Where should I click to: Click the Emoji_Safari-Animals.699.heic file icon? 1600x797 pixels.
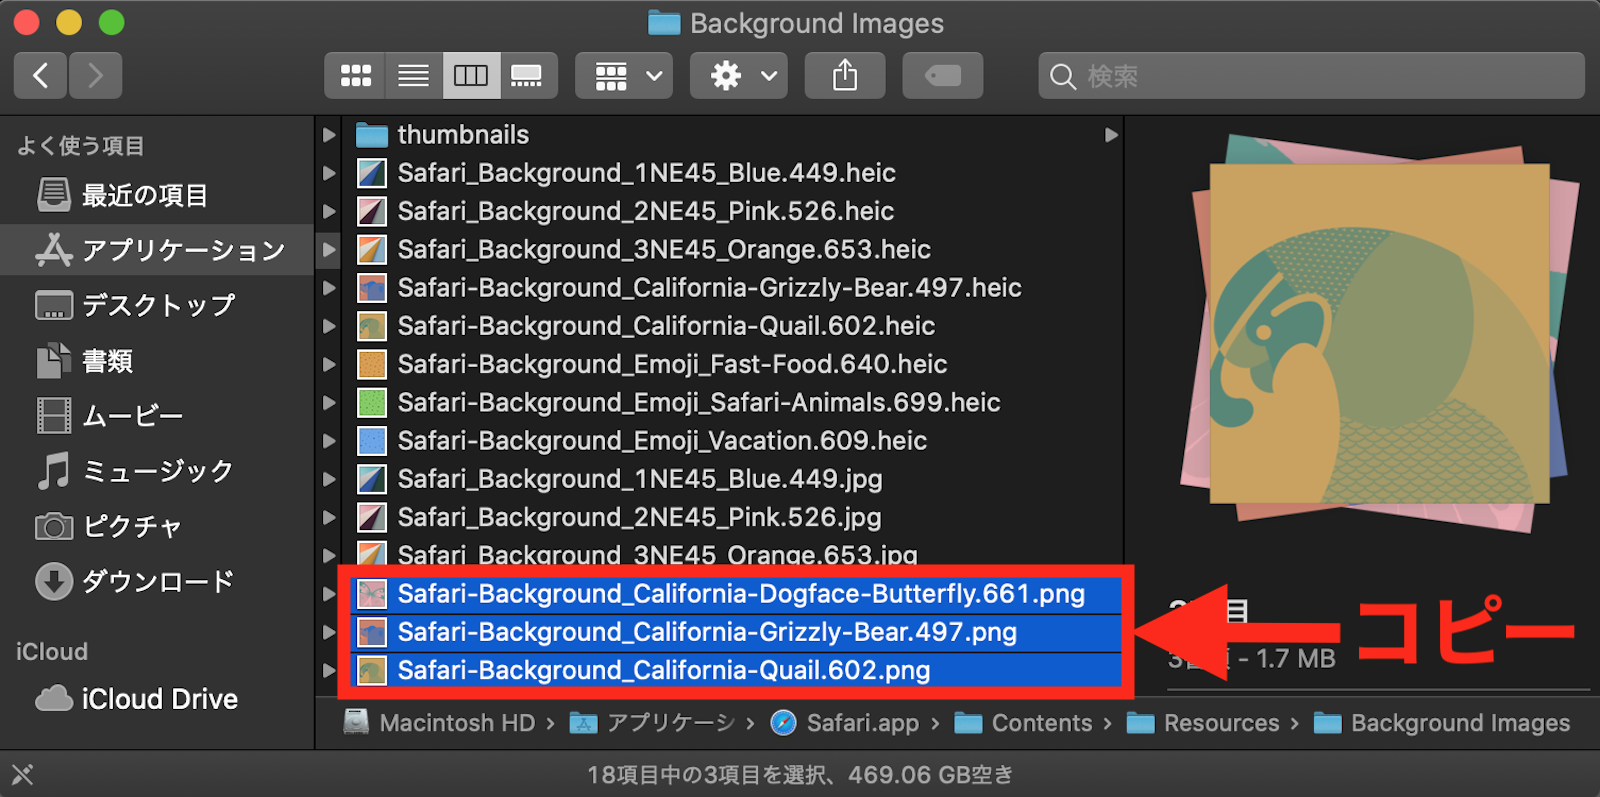pyautogui.click(x=372, y=402)
